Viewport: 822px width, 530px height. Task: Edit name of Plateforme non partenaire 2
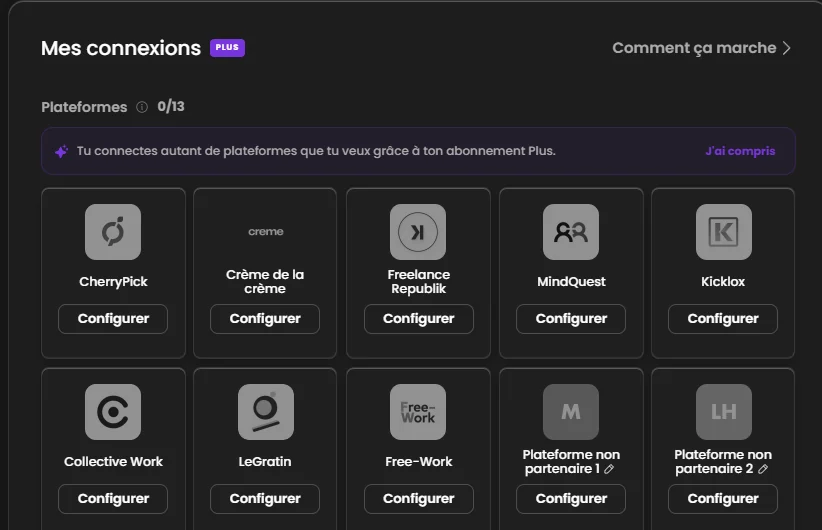[763, 469]
